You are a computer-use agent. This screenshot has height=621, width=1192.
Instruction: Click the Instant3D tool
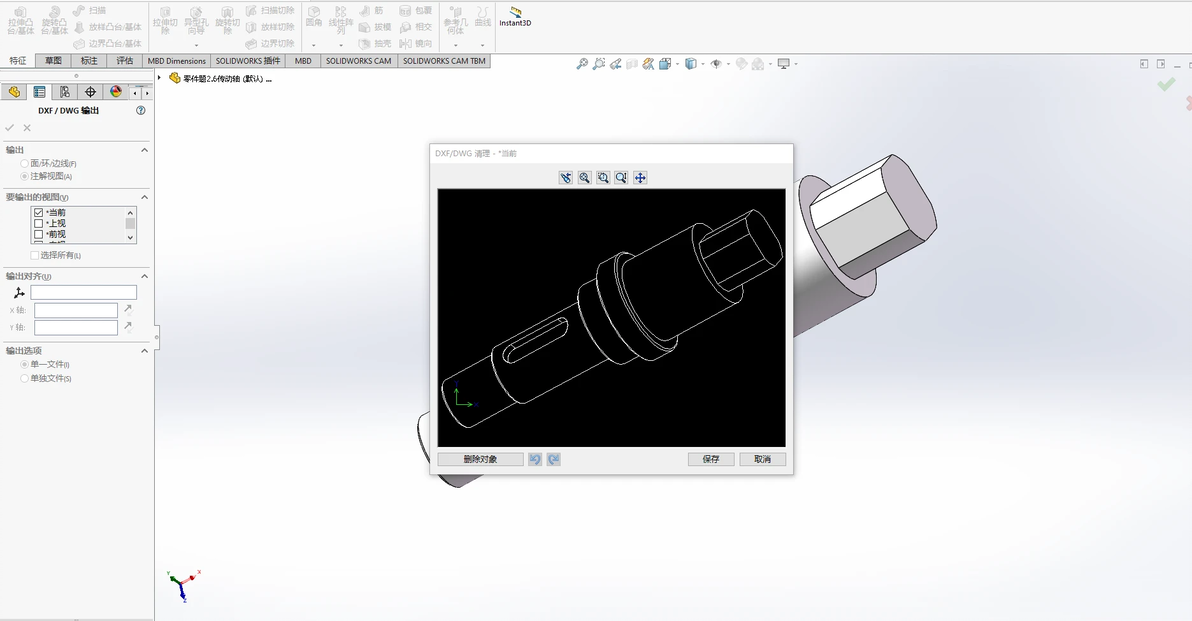[x=515, y=17]
